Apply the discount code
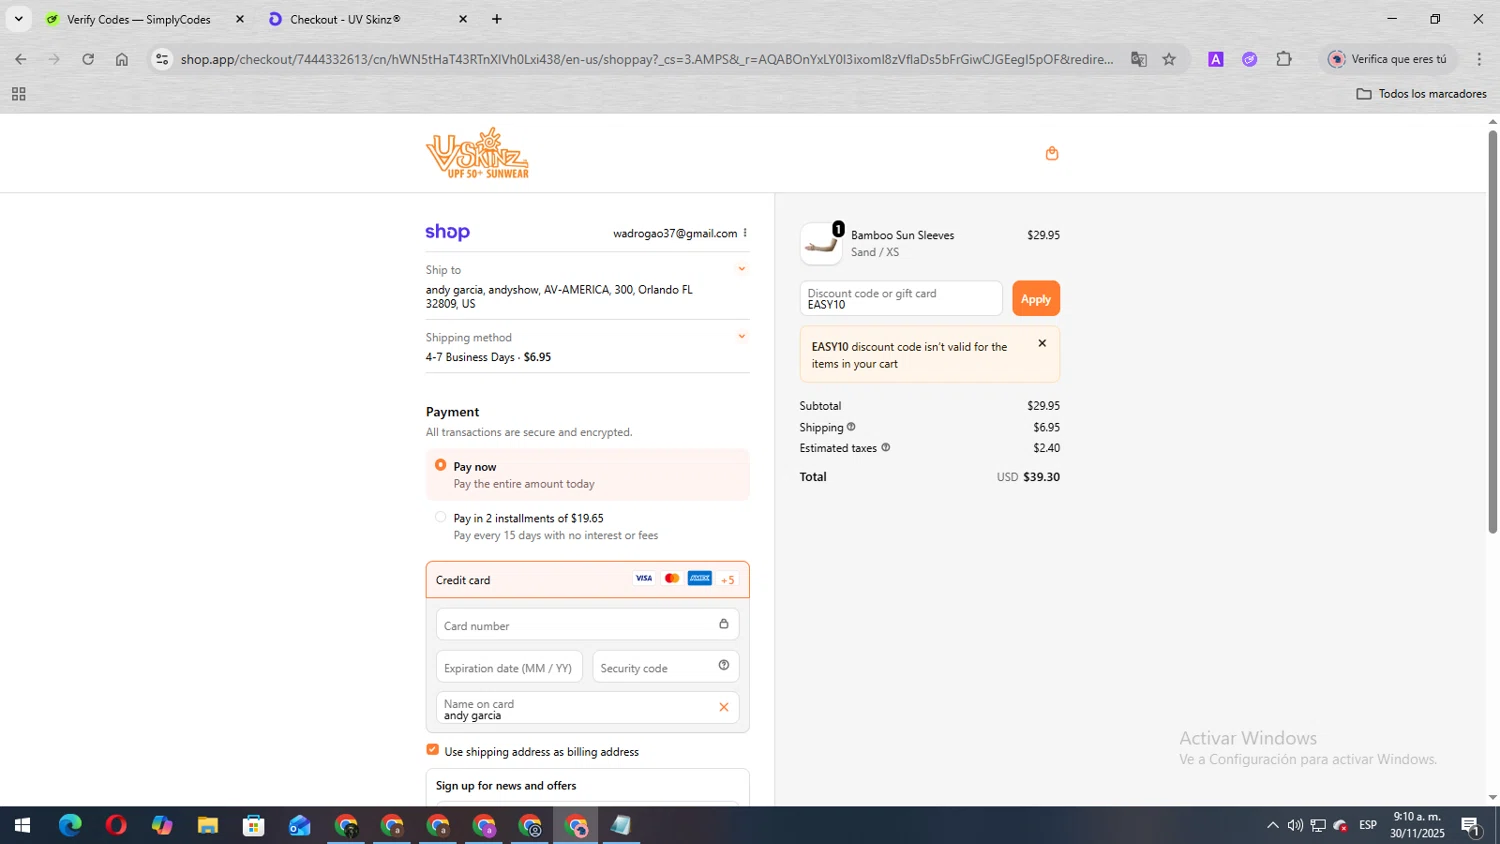 coord(1036,298)
